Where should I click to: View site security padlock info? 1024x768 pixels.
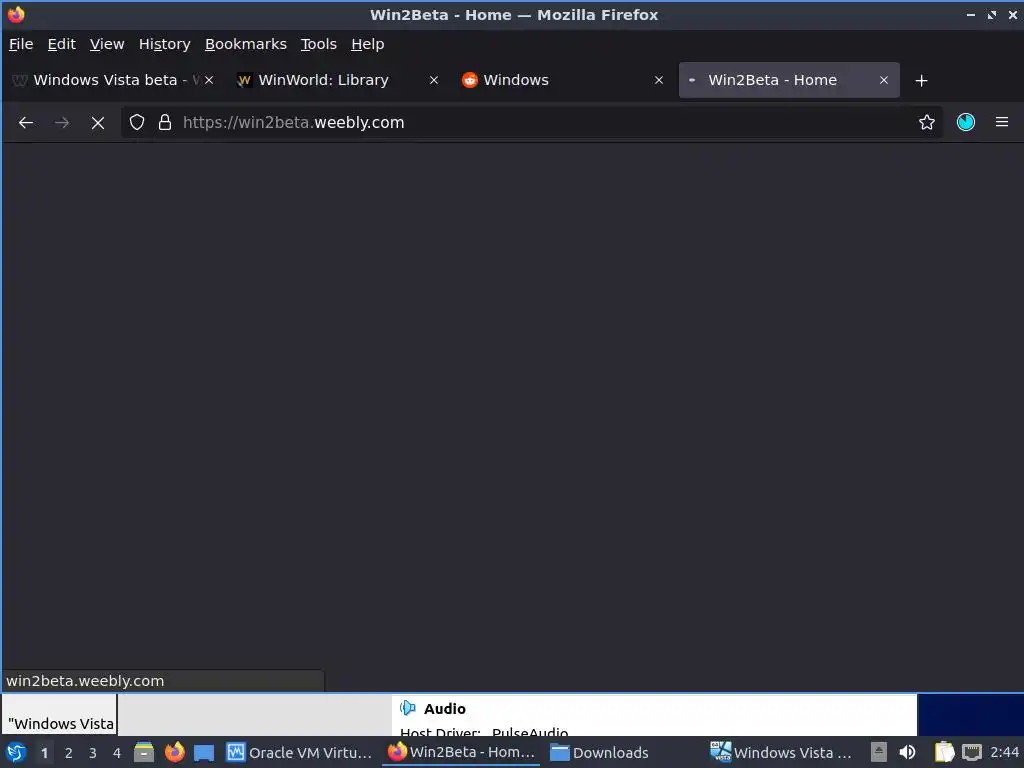coord(165,122)
